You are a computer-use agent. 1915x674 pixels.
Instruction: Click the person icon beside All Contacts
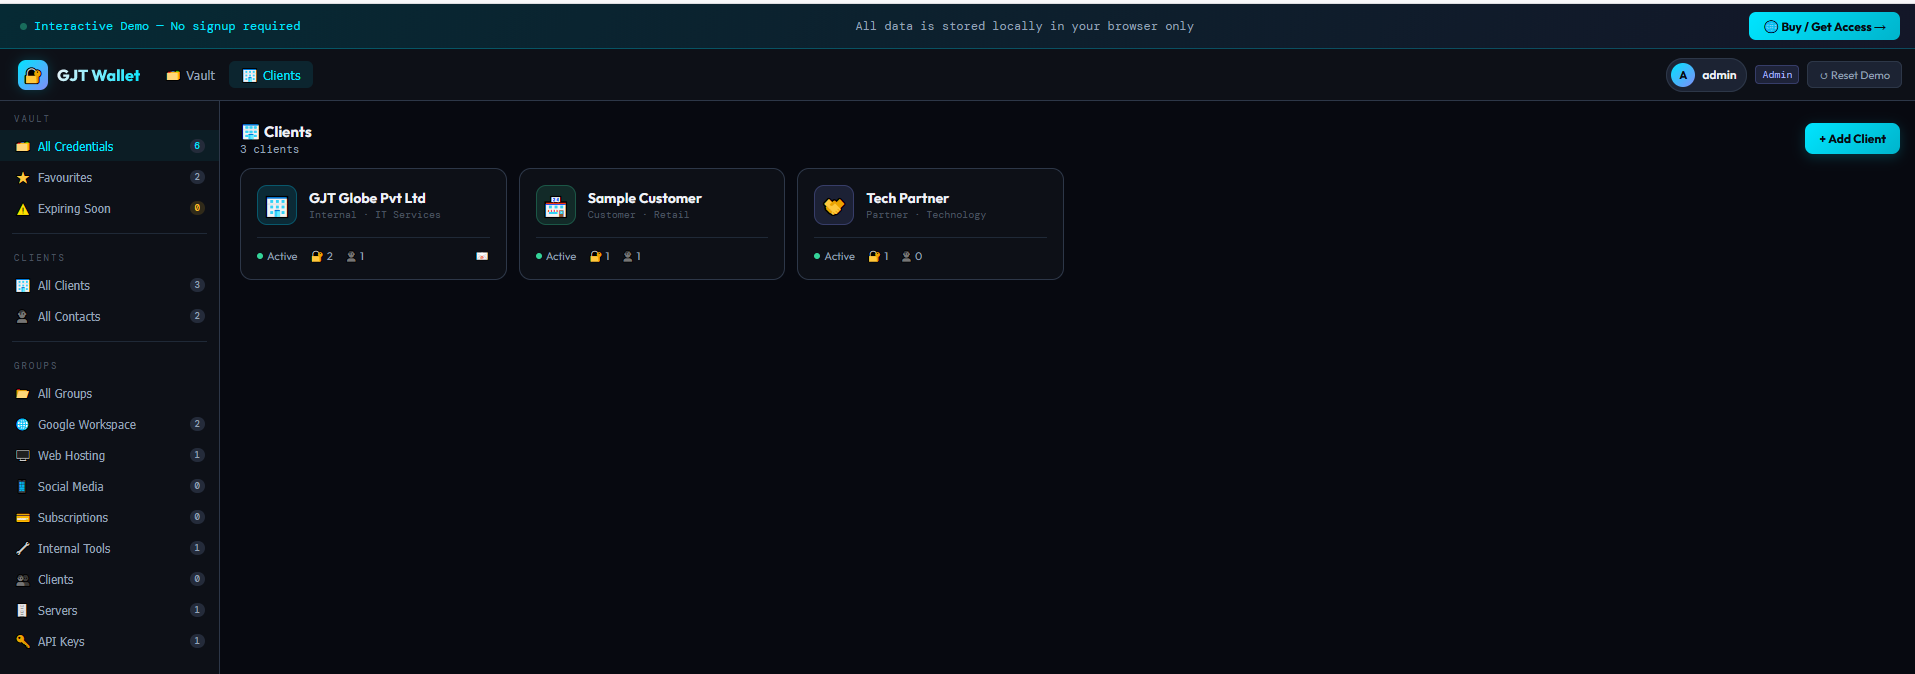click(x=23, y=317)
